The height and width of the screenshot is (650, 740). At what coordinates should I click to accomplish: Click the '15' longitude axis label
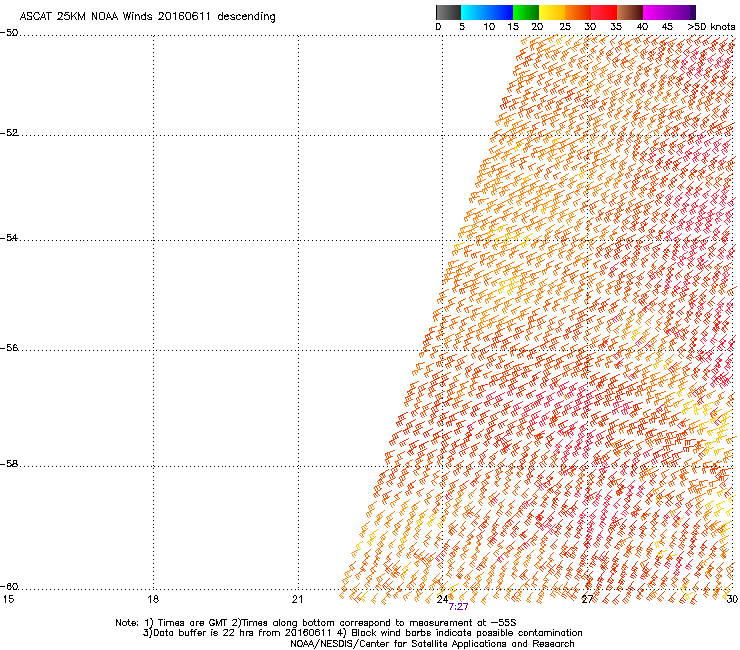tap(8, 599)
